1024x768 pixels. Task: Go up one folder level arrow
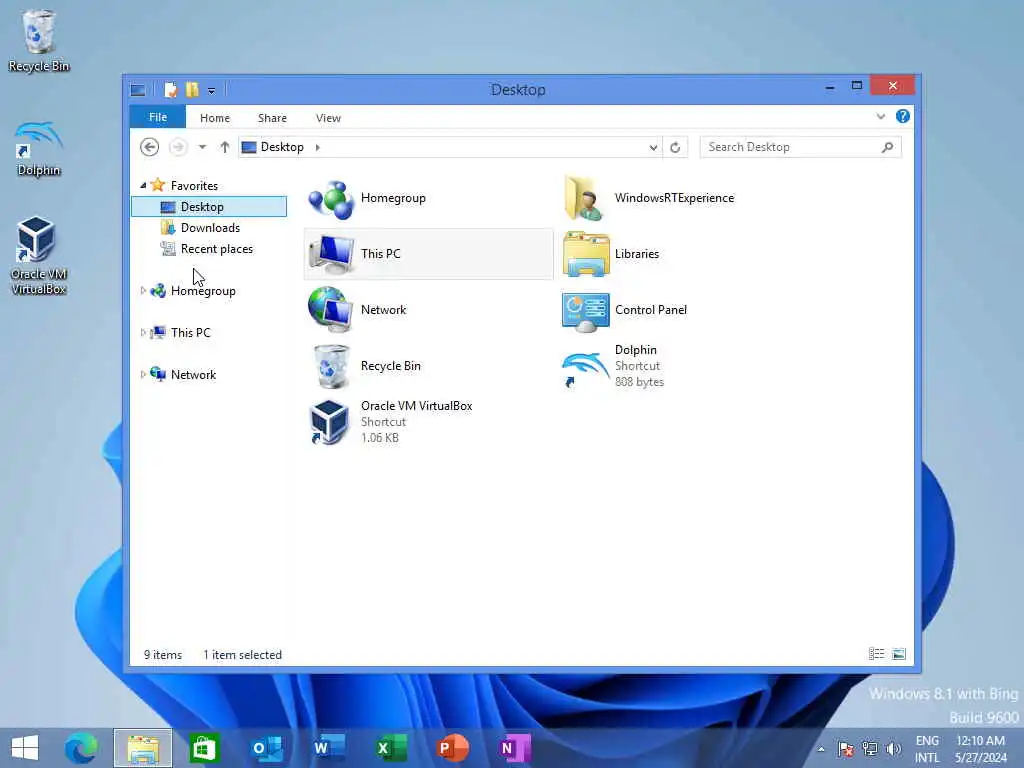coord(225,147)
